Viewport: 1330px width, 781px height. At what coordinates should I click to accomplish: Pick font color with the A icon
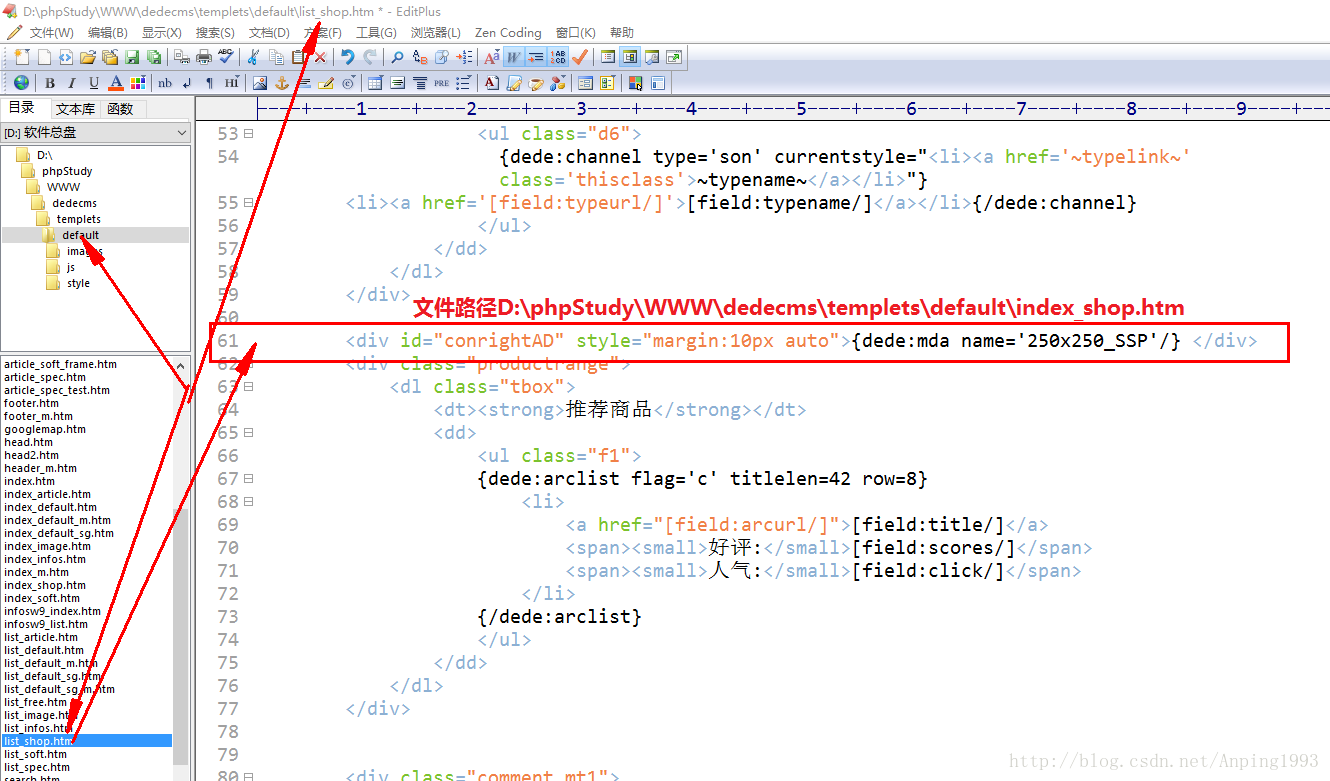click(x=116, y=83)
